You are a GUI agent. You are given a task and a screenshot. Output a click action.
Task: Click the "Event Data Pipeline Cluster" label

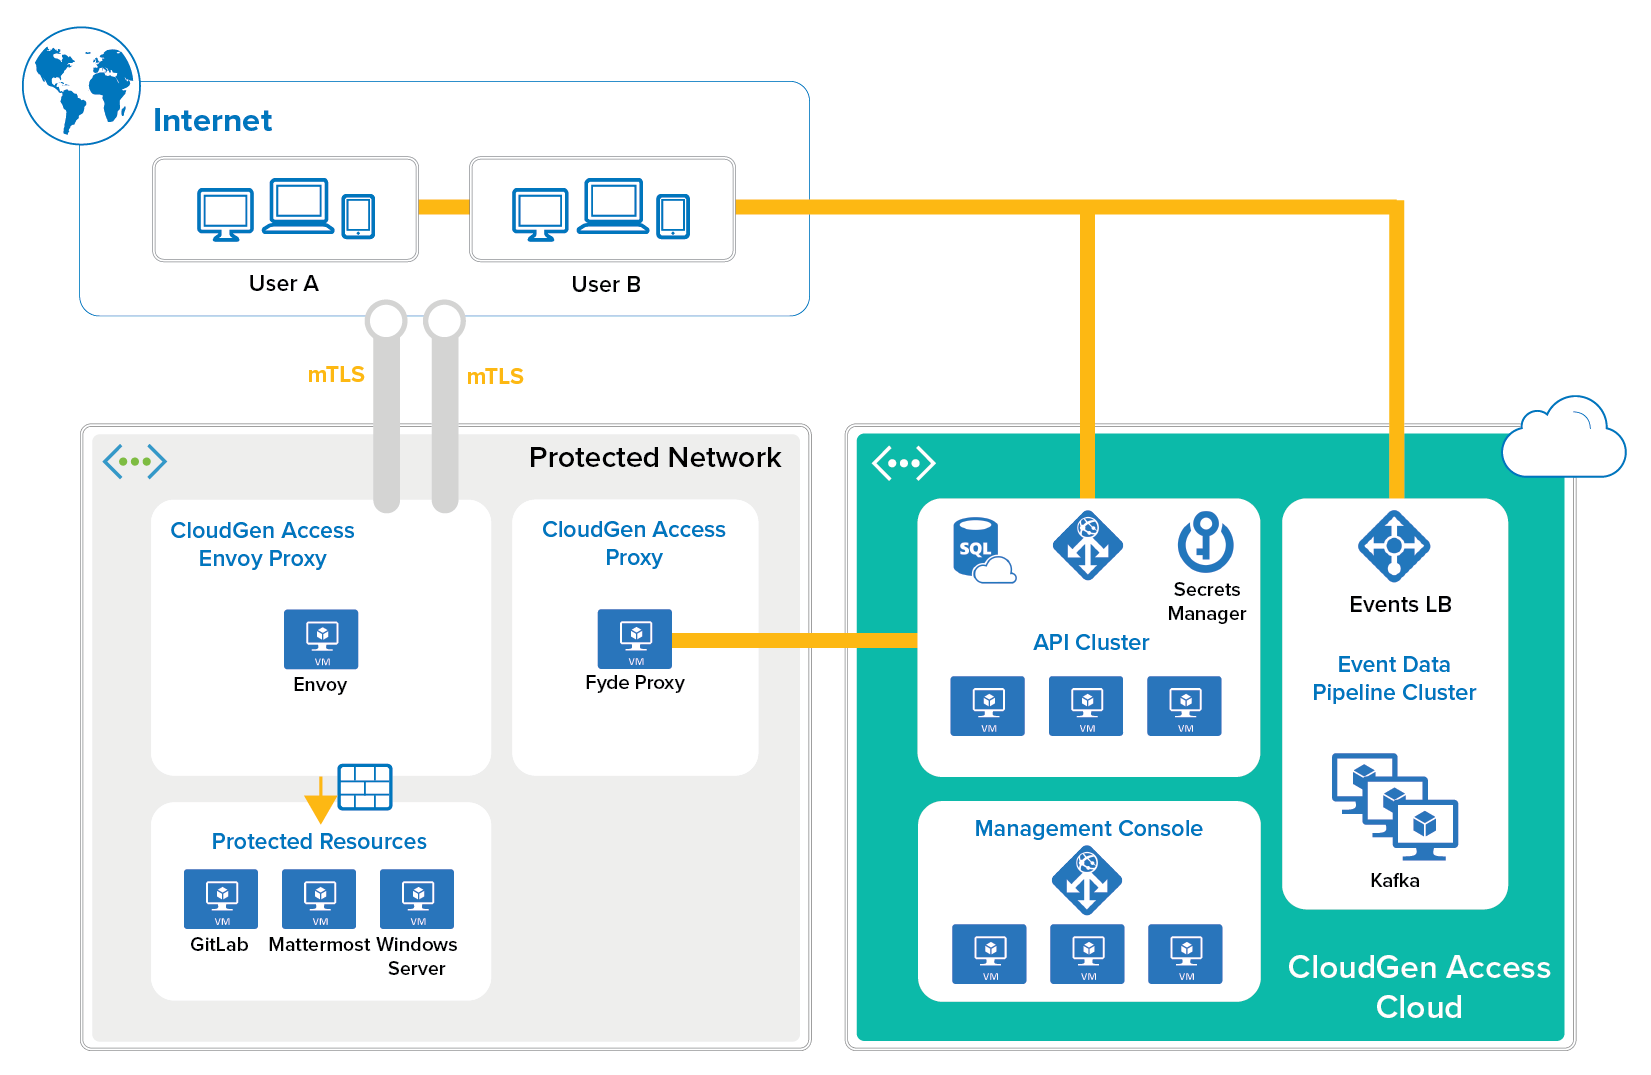(1394, 678)
